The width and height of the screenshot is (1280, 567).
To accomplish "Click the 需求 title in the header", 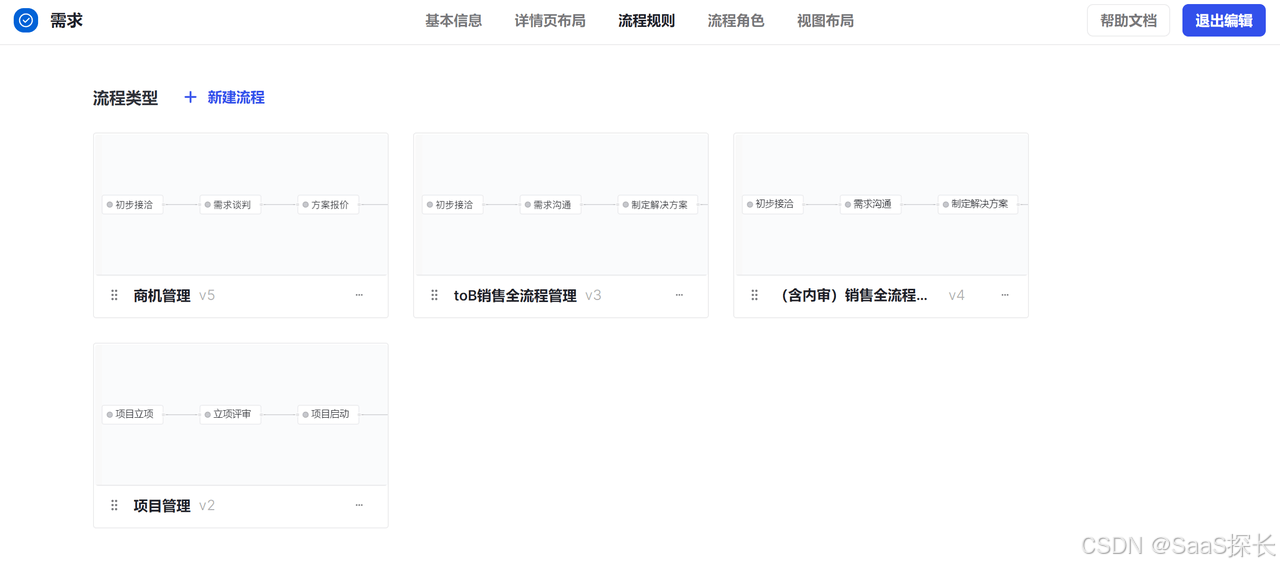I will (x=66, y=20).
